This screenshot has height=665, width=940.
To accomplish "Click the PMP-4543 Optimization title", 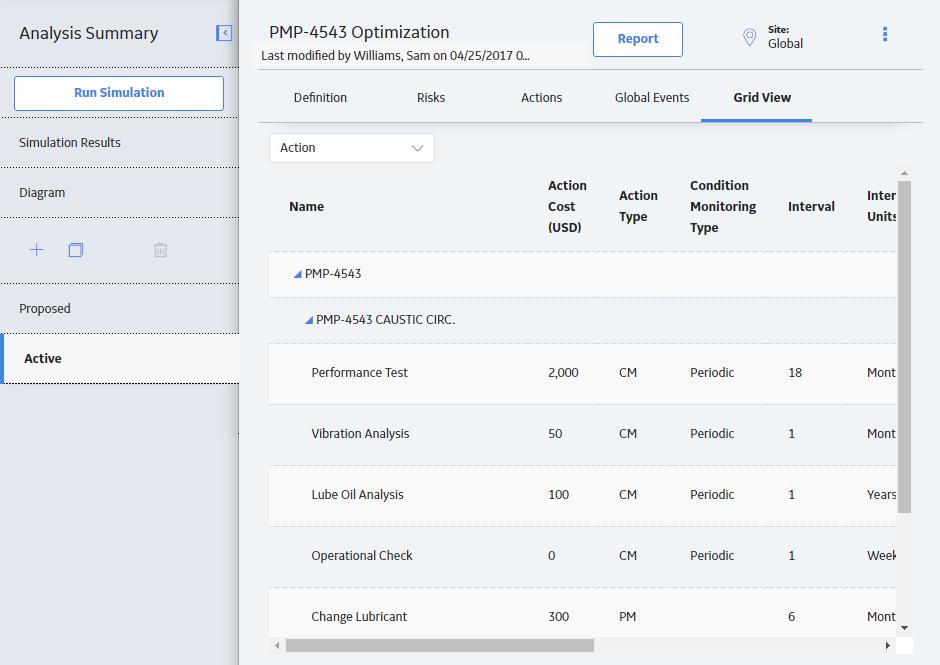I will coord(359,32).
